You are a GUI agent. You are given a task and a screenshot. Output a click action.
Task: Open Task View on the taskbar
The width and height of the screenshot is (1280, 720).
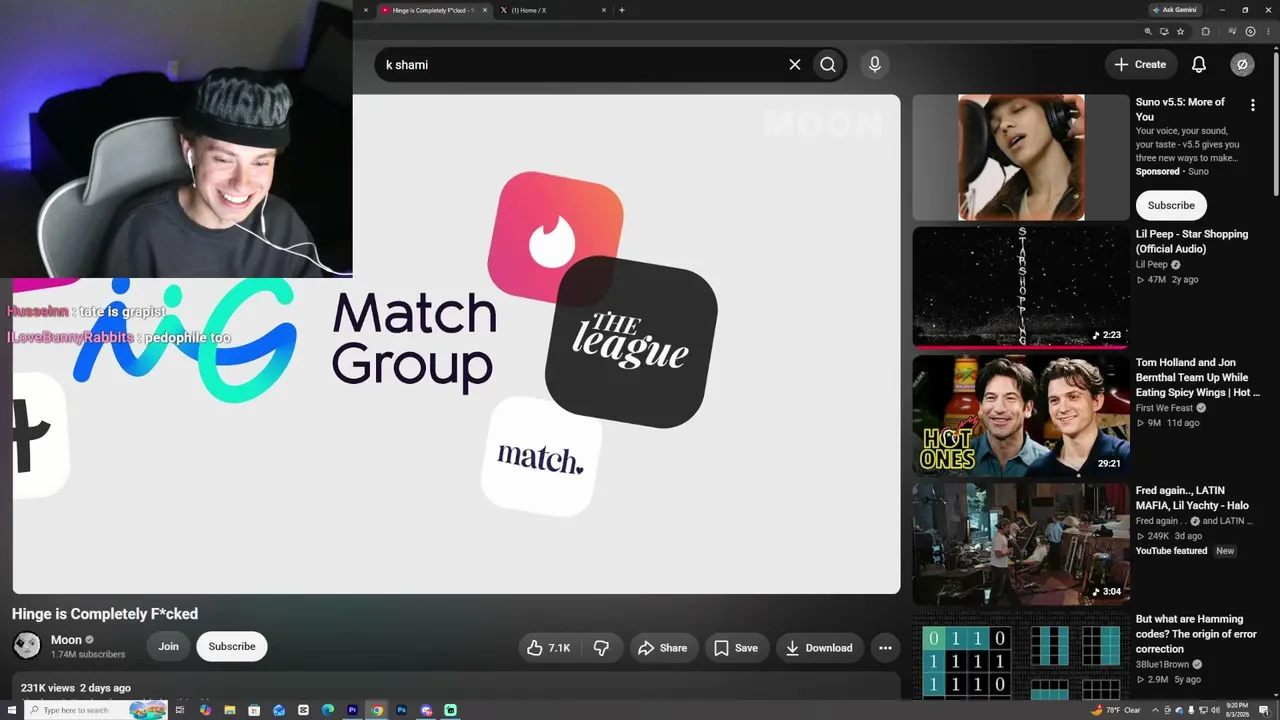181,710
